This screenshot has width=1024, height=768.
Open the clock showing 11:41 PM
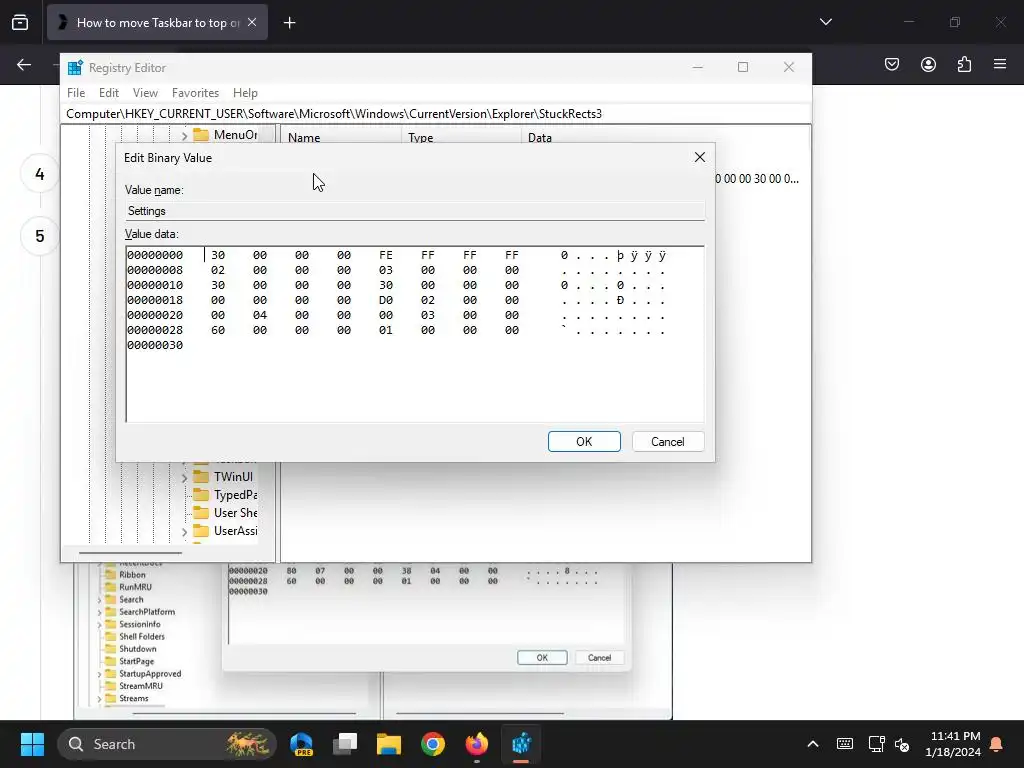point(953,744)
